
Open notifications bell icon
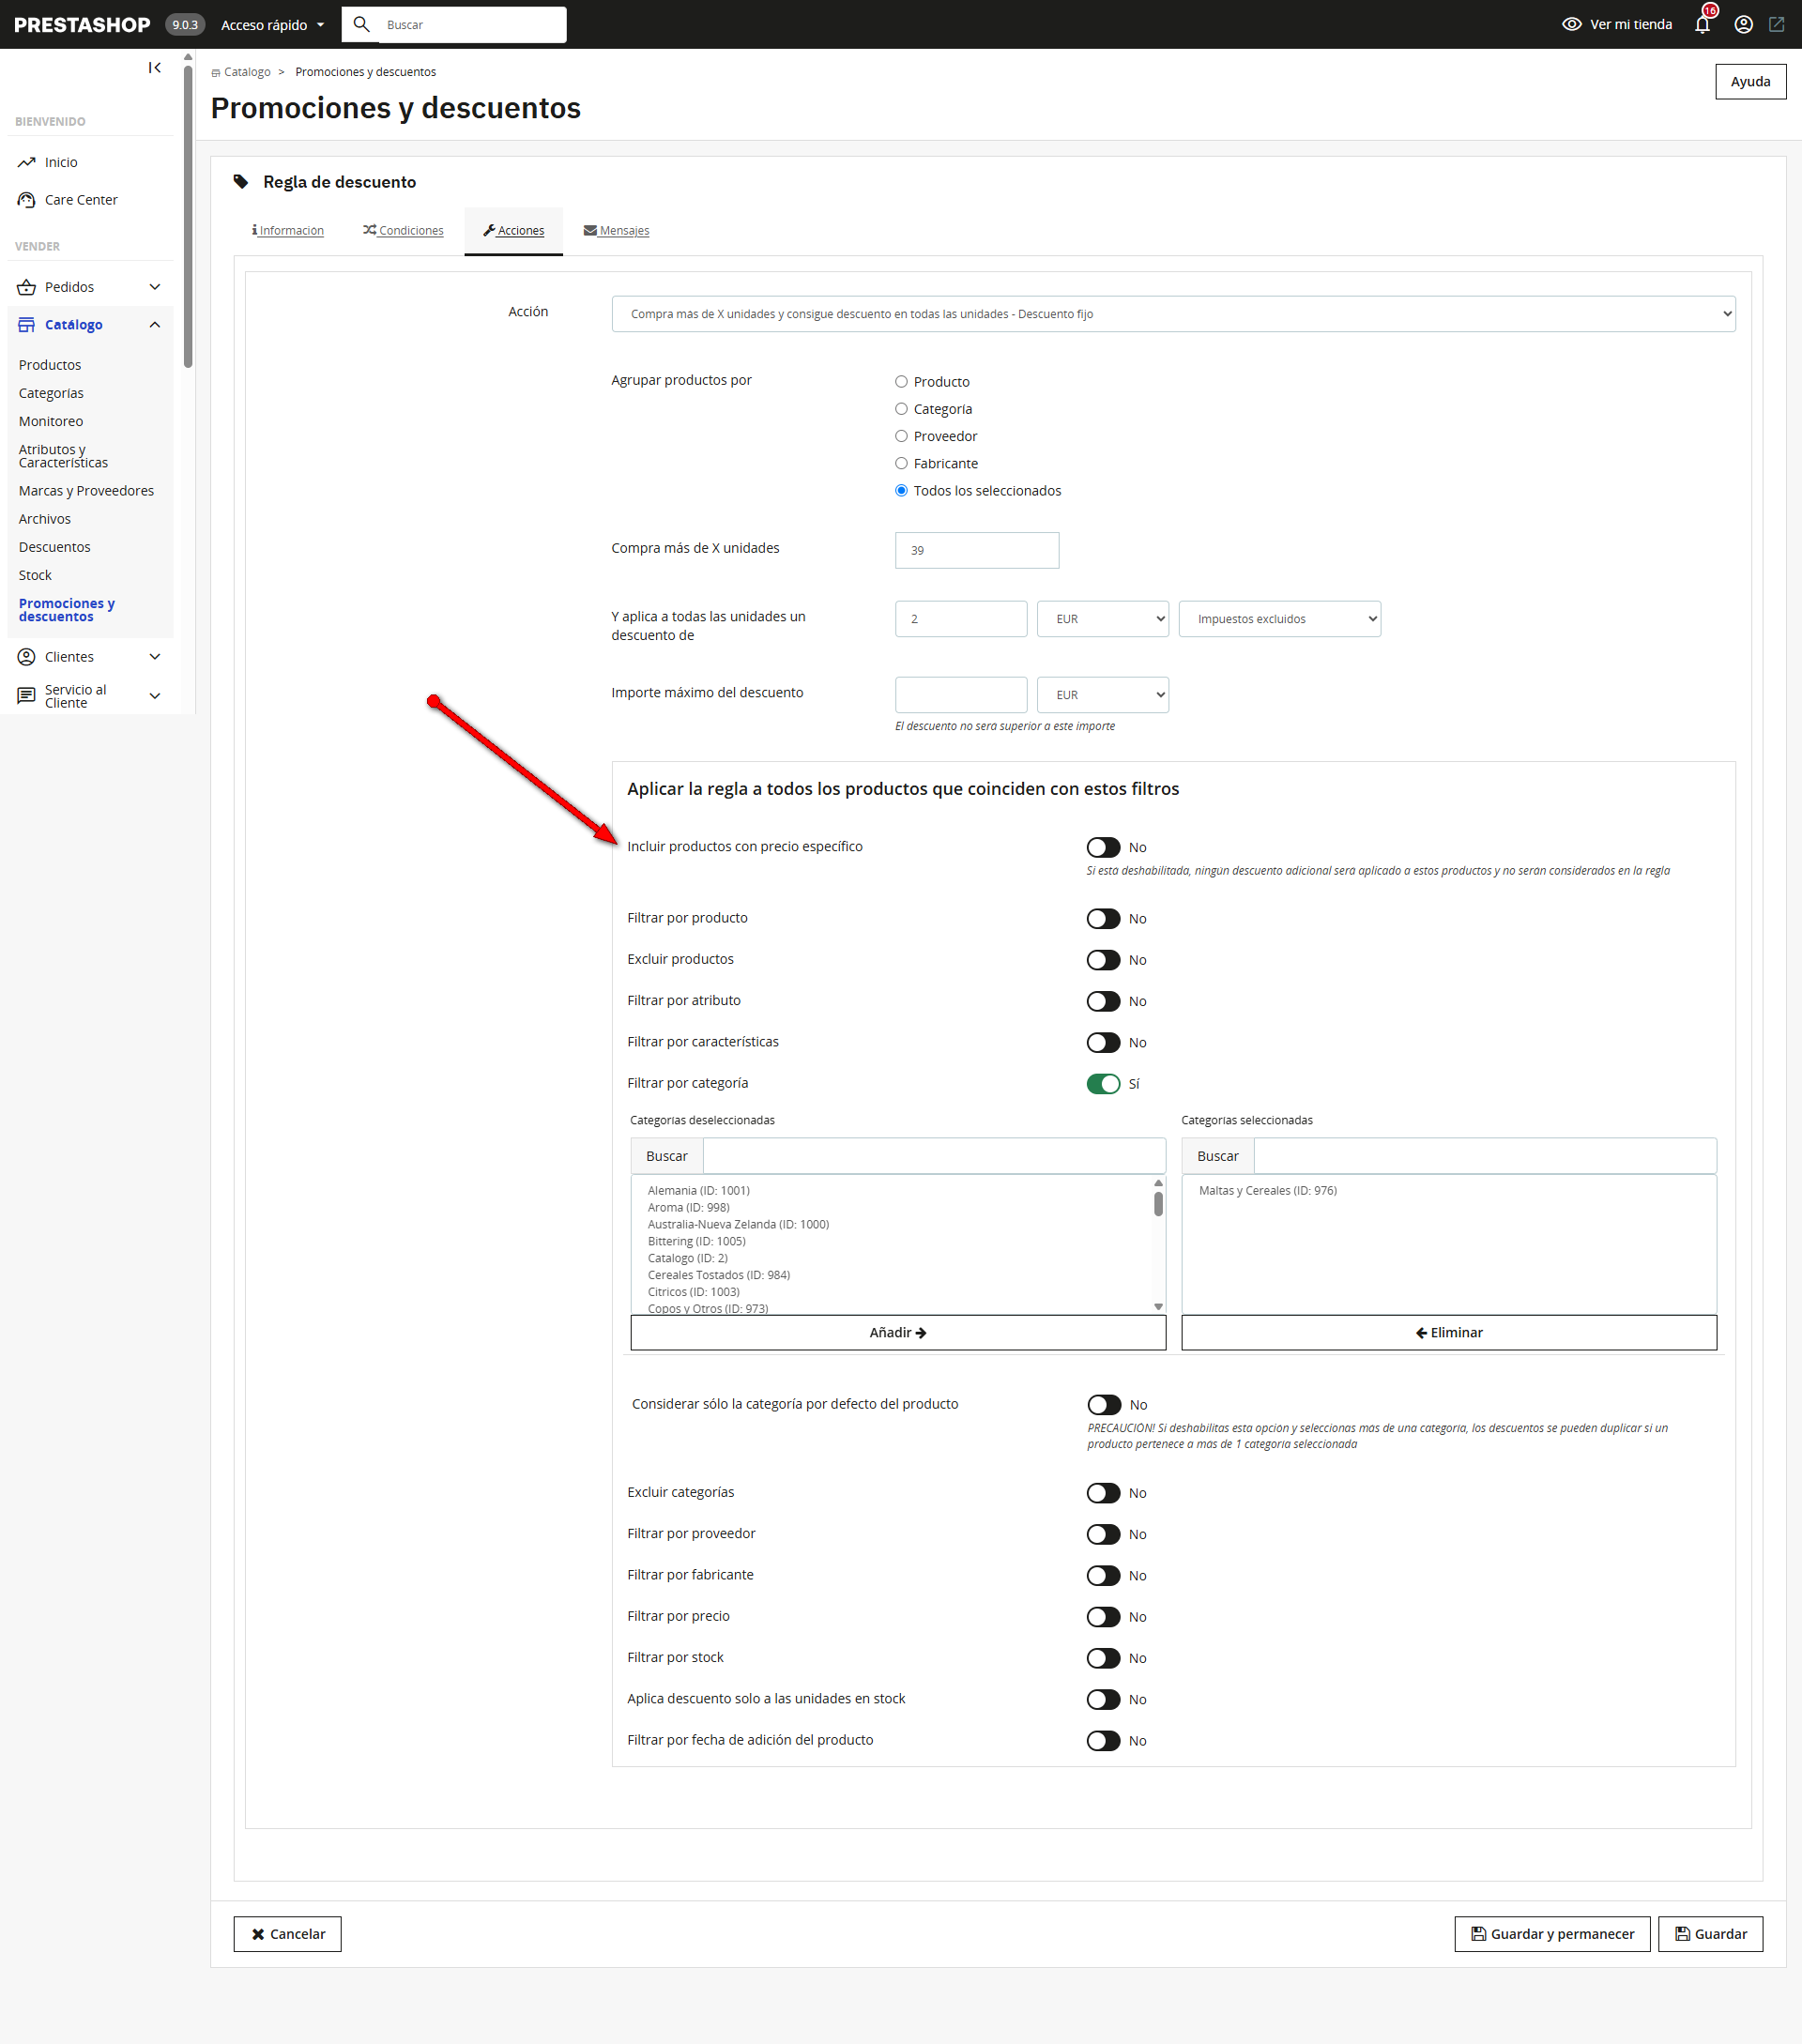click(x=1702, y=24)
